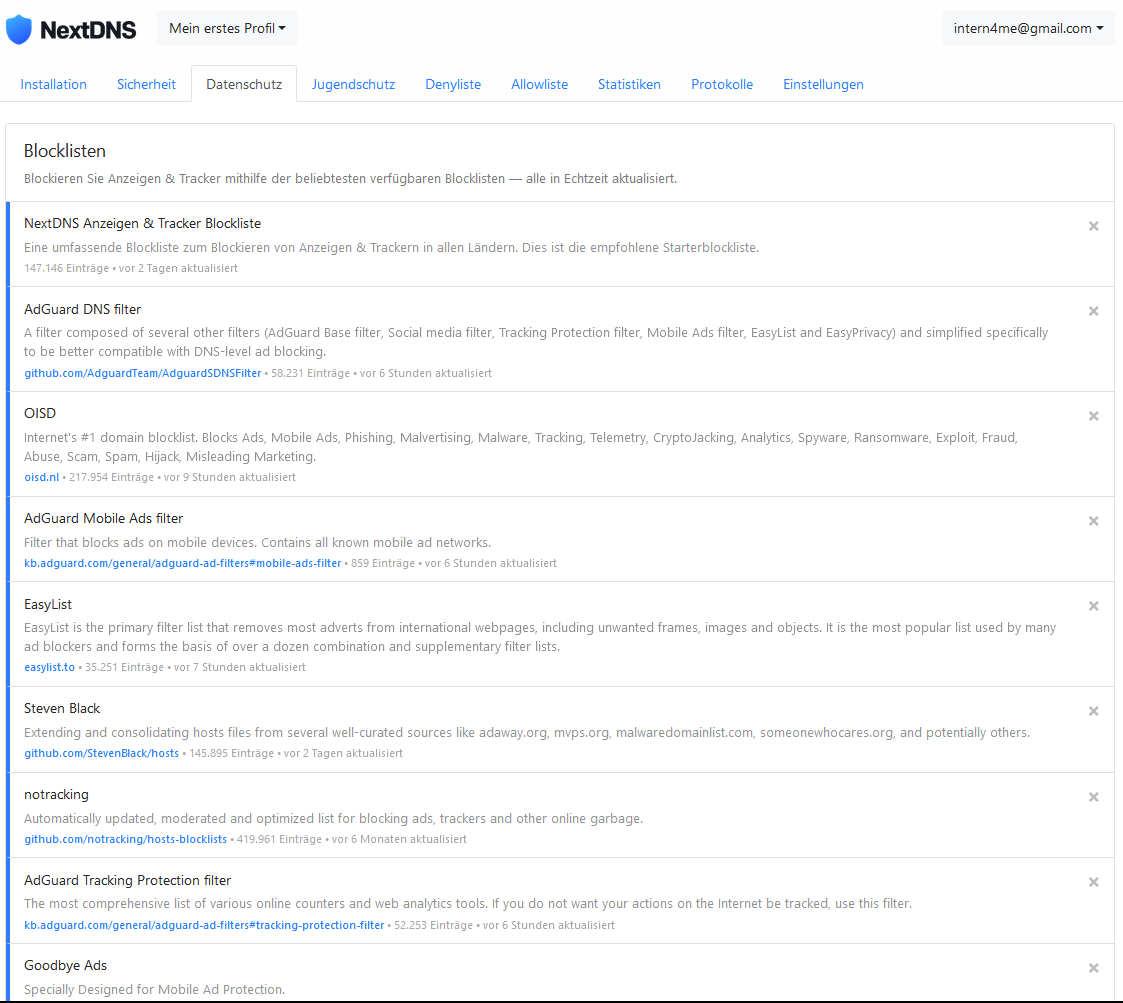
Task: Open github.com/AdguardTeam/AdguardSDNSFilter link
Action: coord(143,373)
